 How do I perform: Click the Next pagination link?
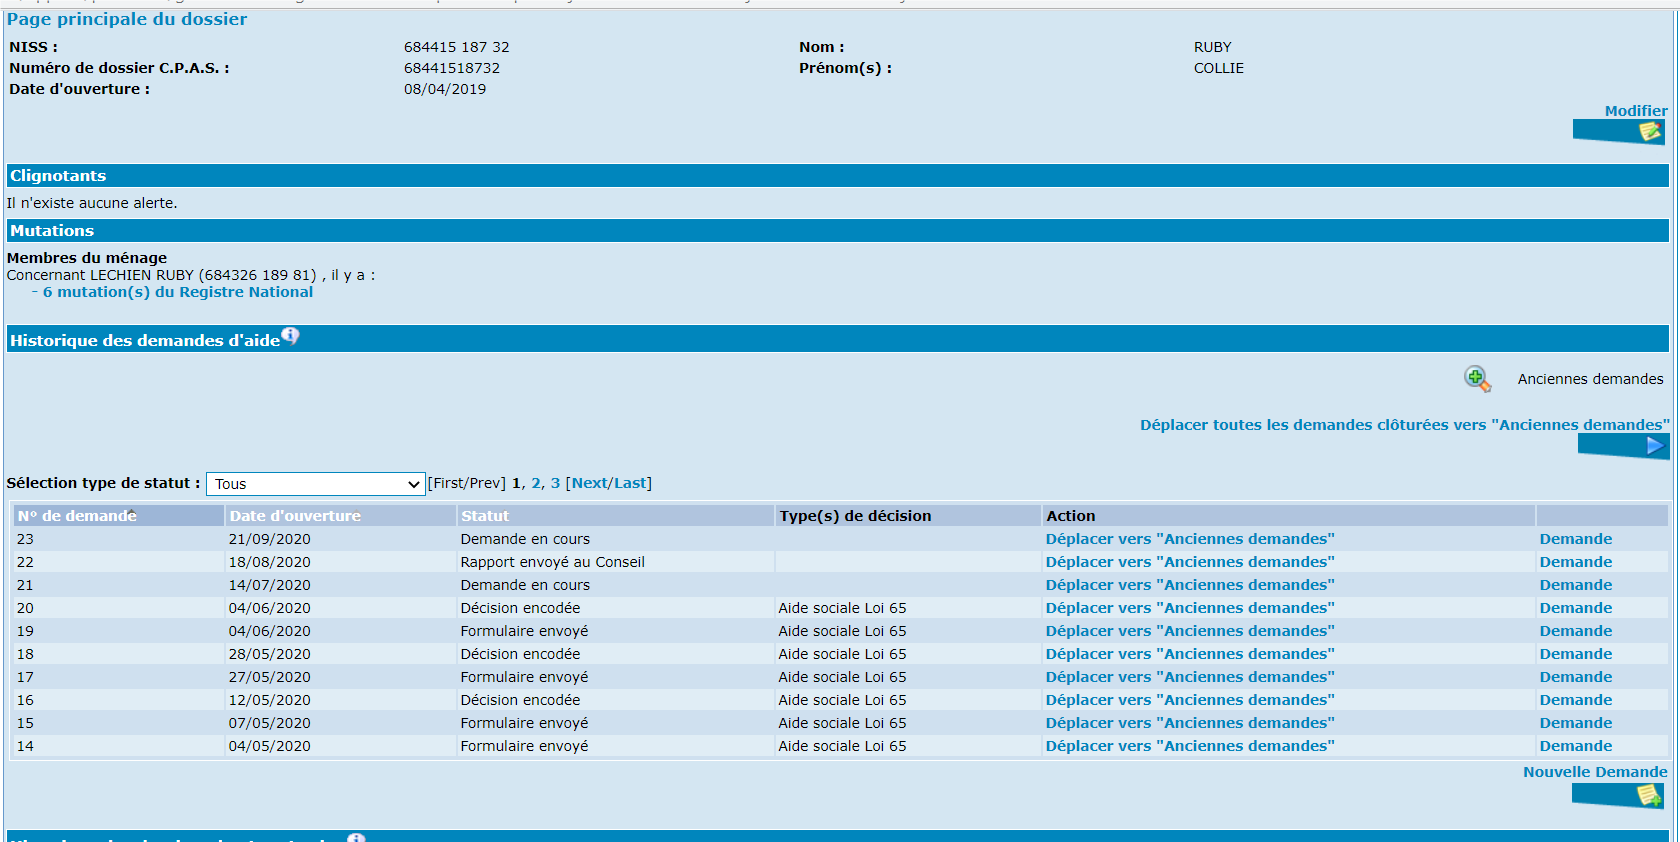click(589, 483)
